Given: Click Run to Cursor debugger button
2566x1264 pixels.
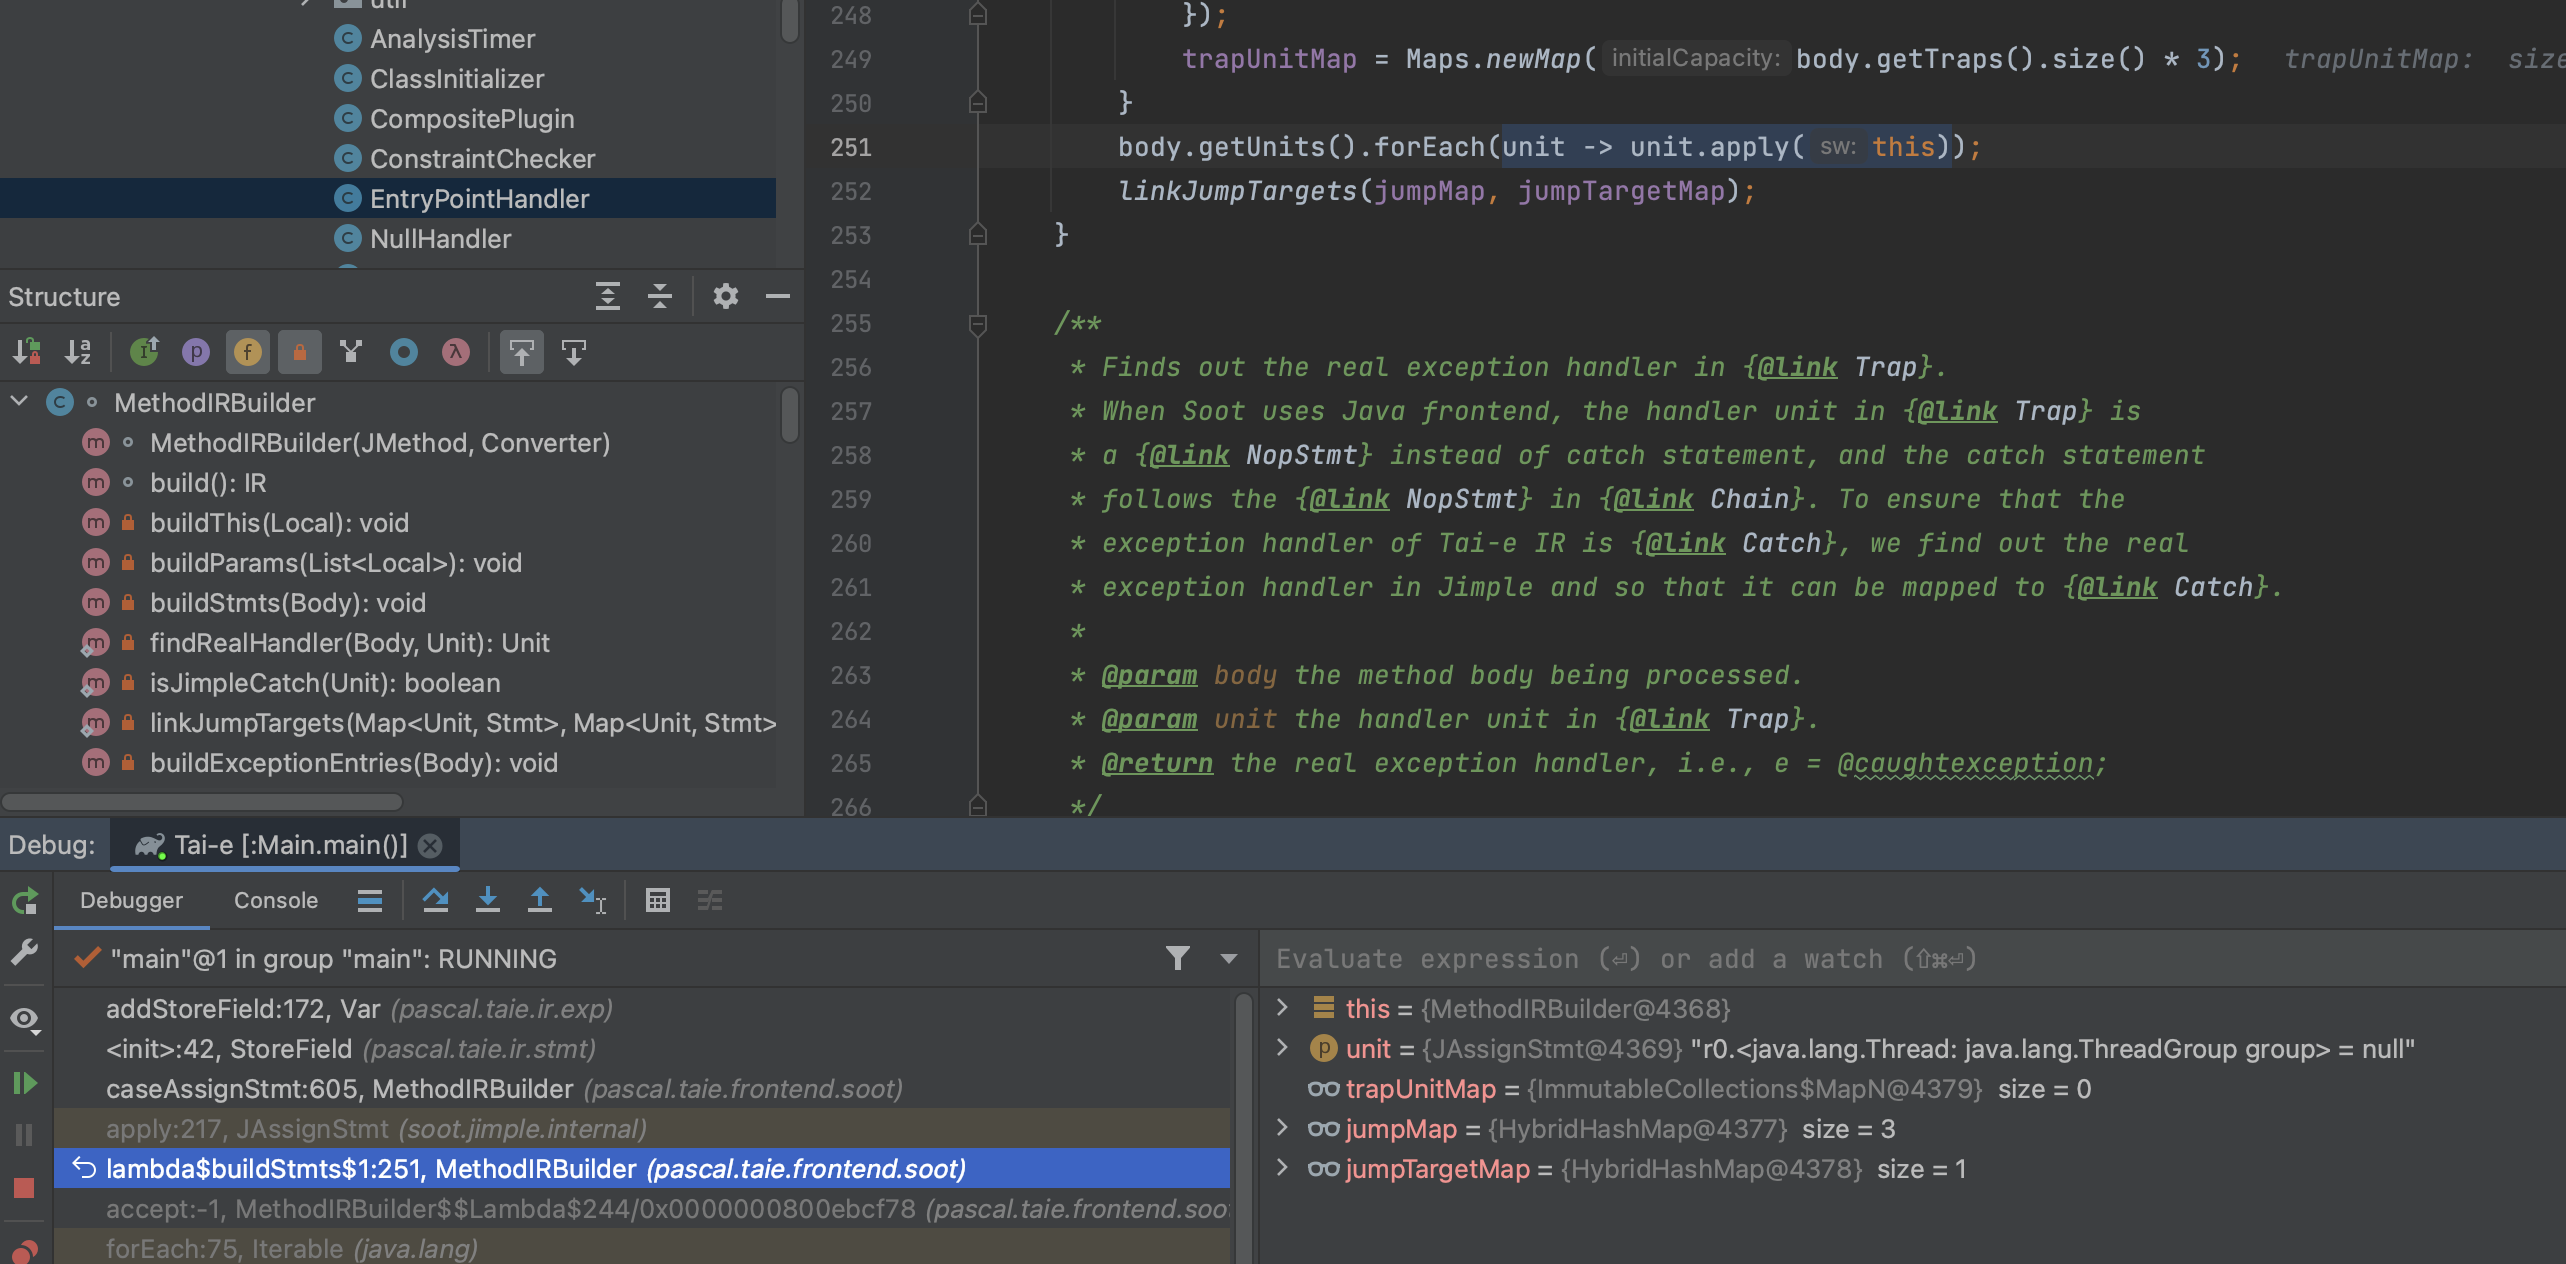Looking at the screenshot, I should 592,901.
